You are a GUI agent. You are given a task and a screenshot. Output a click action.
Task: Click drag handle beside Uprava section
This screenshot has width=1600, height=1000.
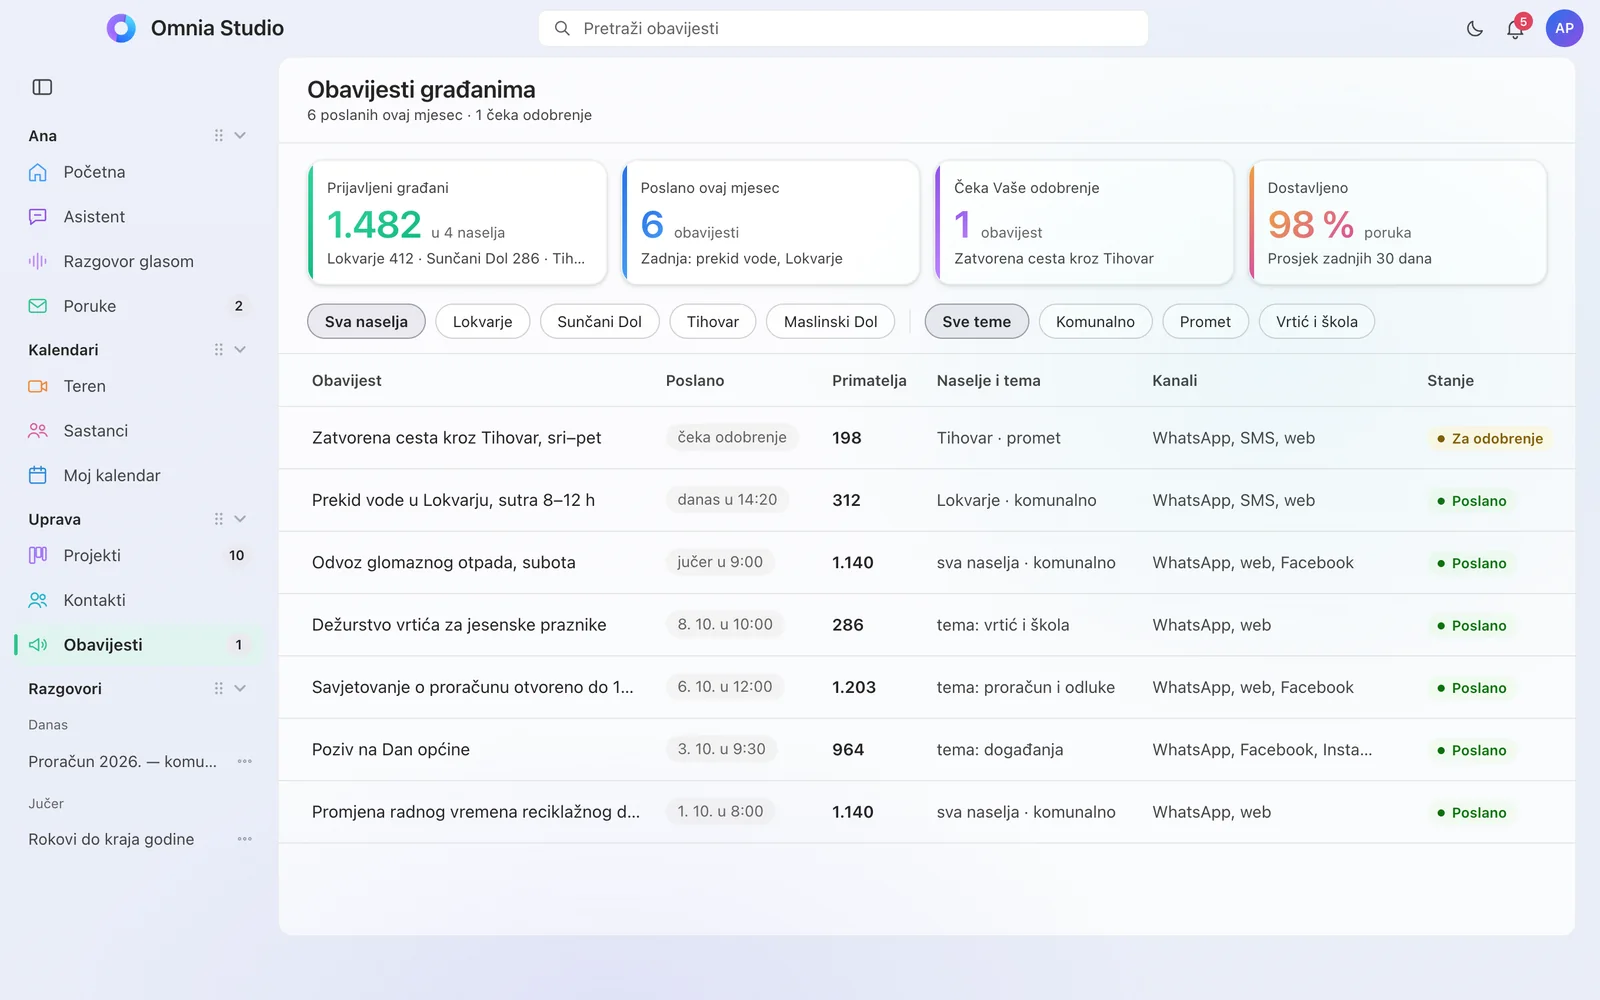click(x=218, y=519)
